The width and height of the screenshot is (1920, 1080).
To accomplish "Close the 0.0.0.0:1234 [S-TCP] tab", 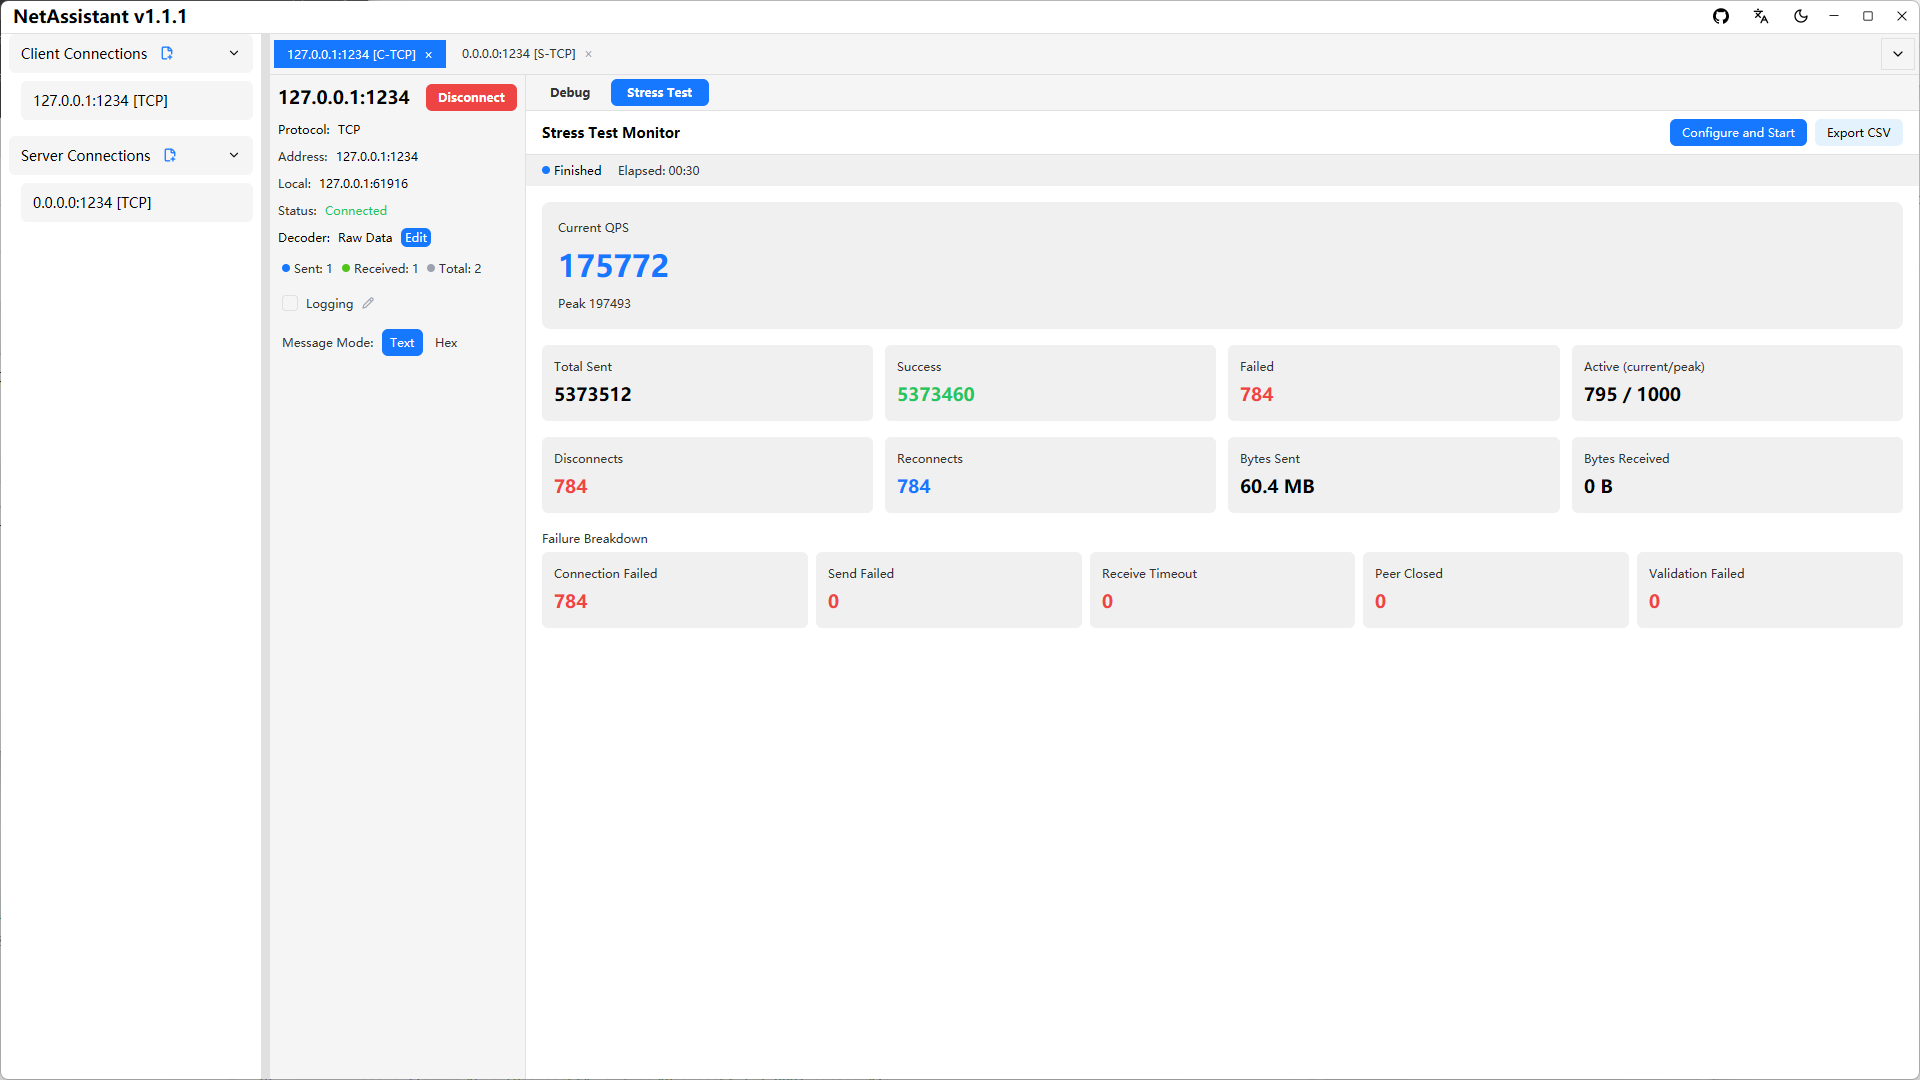I will tap(589, 54).
